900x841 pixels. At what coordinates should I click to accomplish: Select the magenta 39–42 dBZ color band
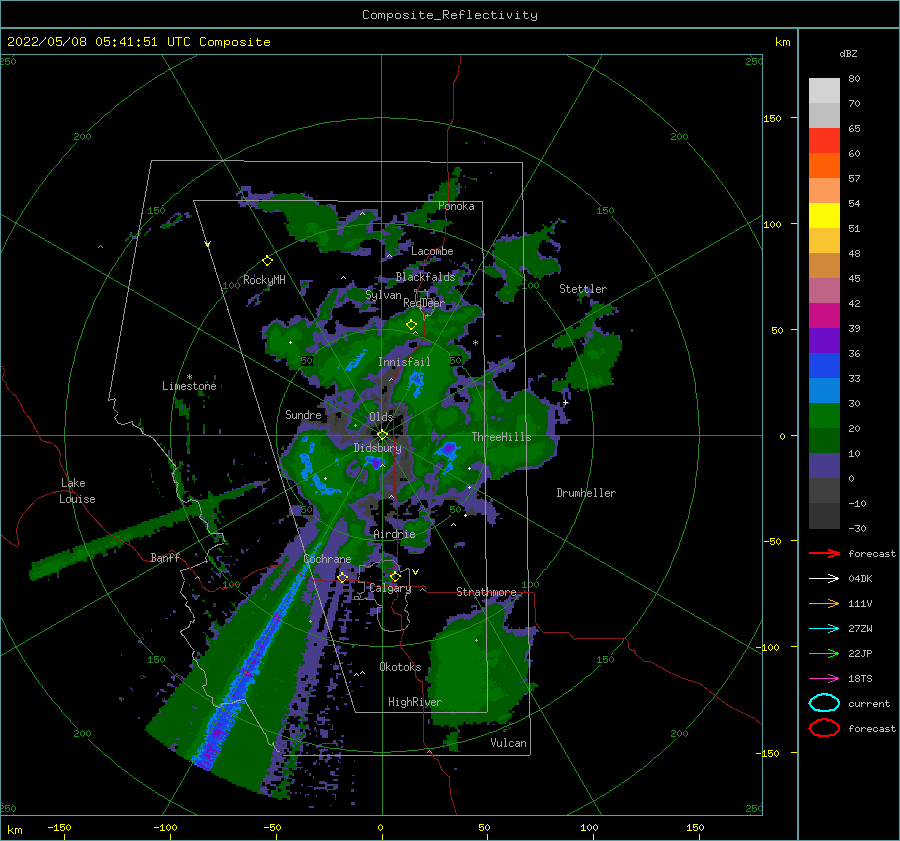coord(824,316)
